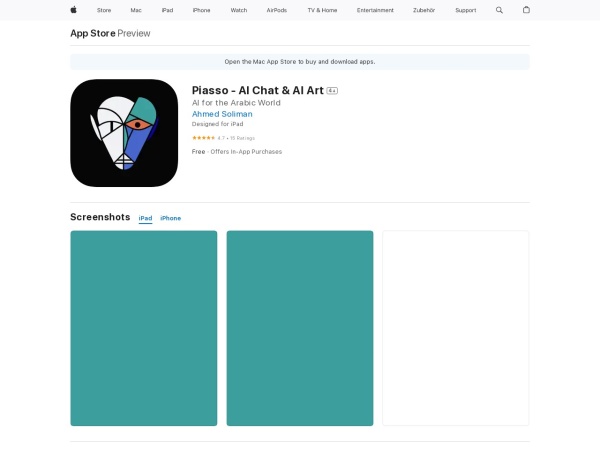The height and width of the screenshot is (450, 600).
Task: Click Free Offers In-App Purchases text
Action: click(237, 152)
